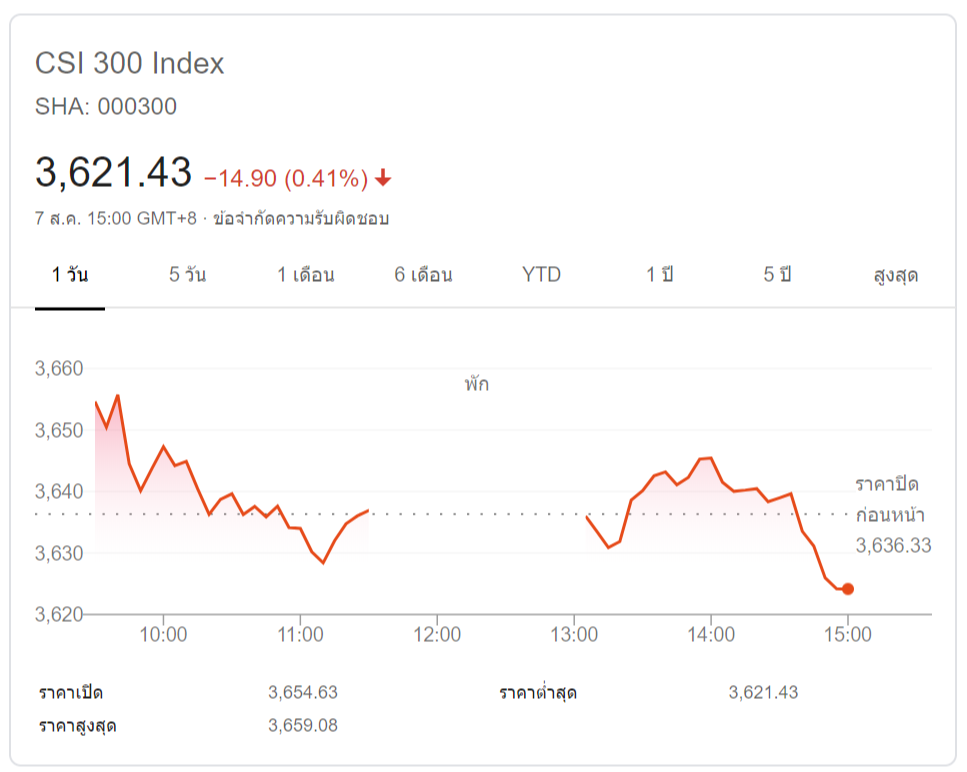The image size is (967, 772).
Task: Show the 6 เดือน chart tab
Action: tap(423, 275)
